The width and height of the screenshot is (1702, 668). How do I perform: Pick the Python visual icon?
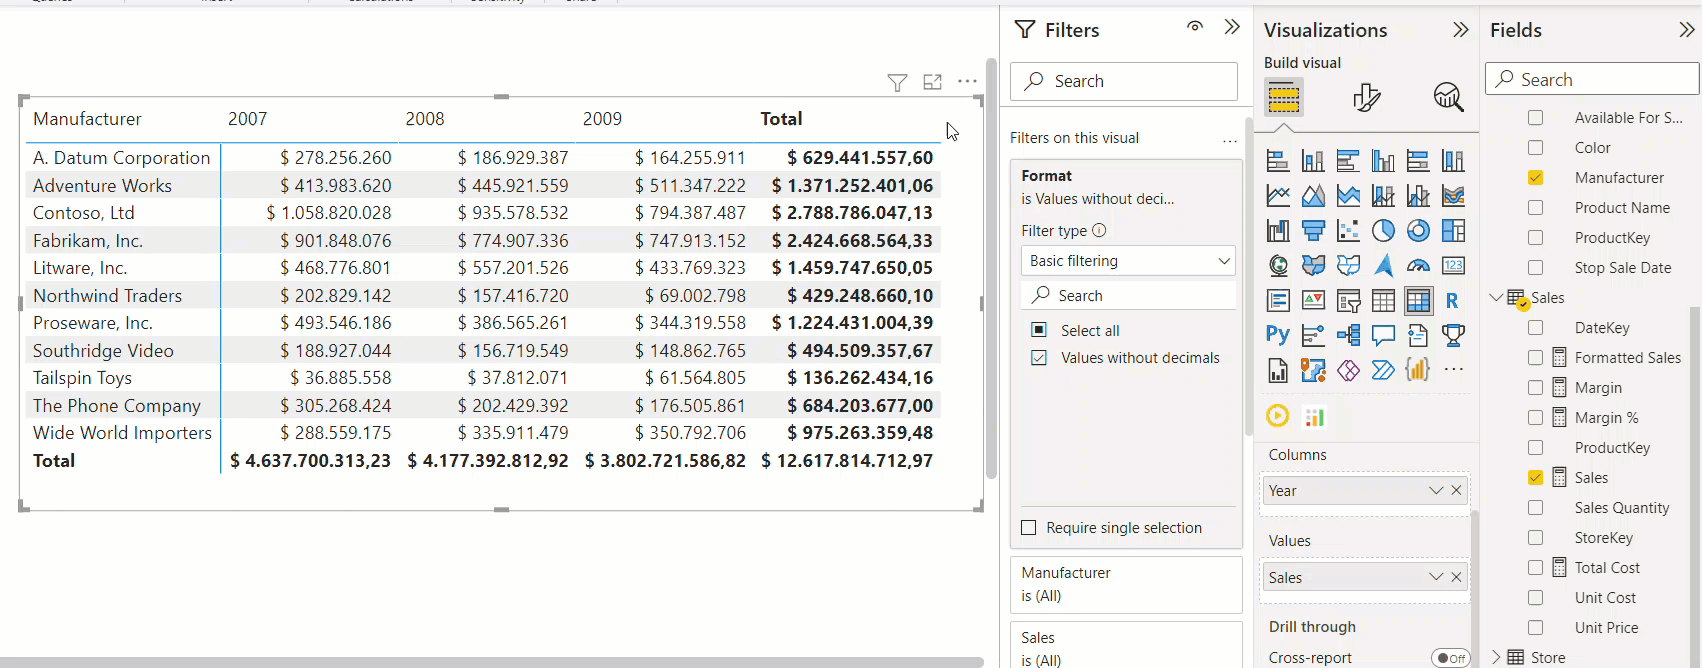[x=1277, y=335]
